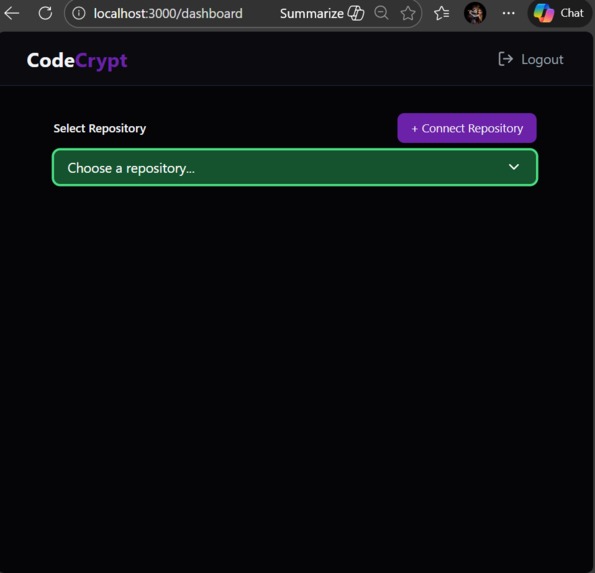Click the CodeCrypt logo
This screenshot has height=573, width=595.
coord(77,61)
